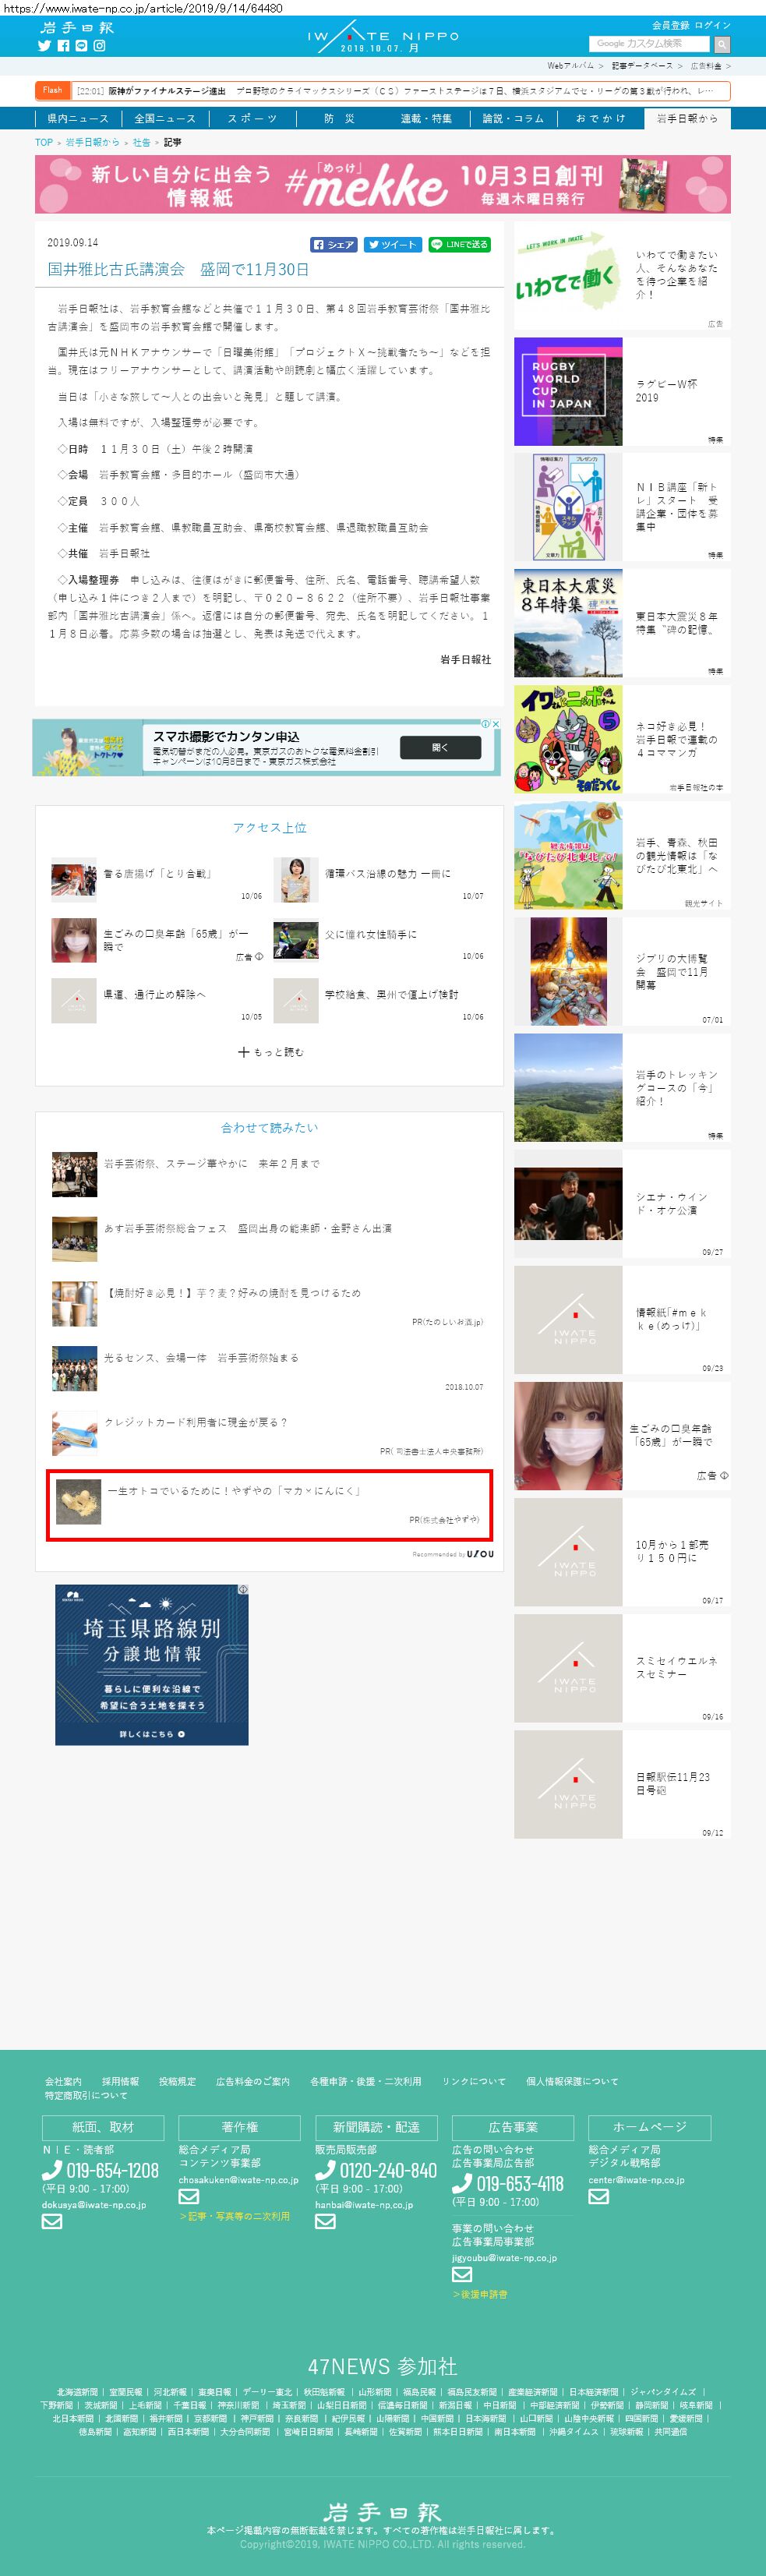Image resolution: width=766 pixels, height=2576 pixels.
Task: Click the search magnifier button
Action: pos(722,44)
